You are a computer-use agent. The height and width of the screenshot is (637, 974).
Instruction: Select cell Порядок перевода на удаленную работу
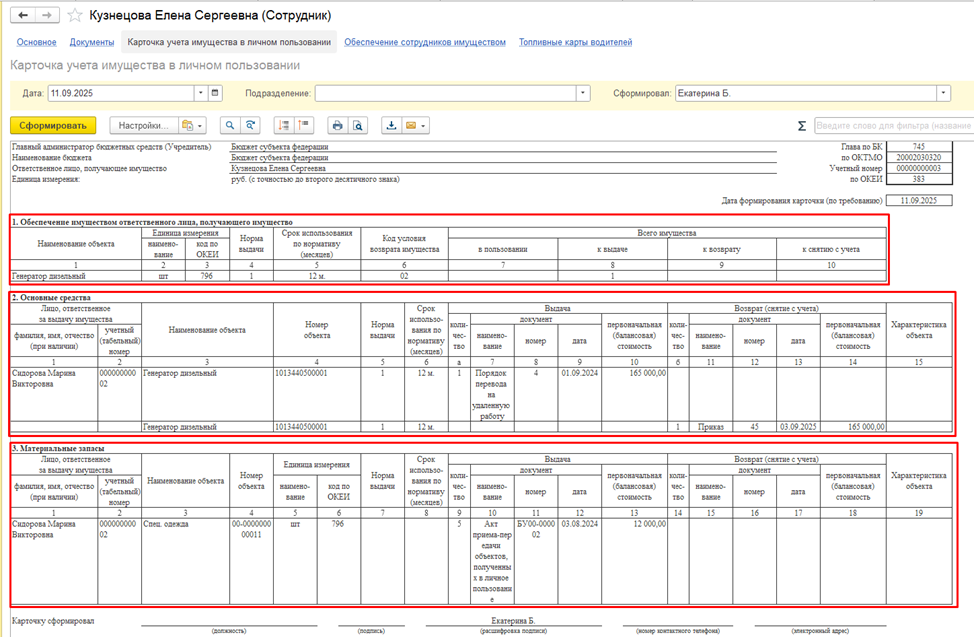[492, 395]
